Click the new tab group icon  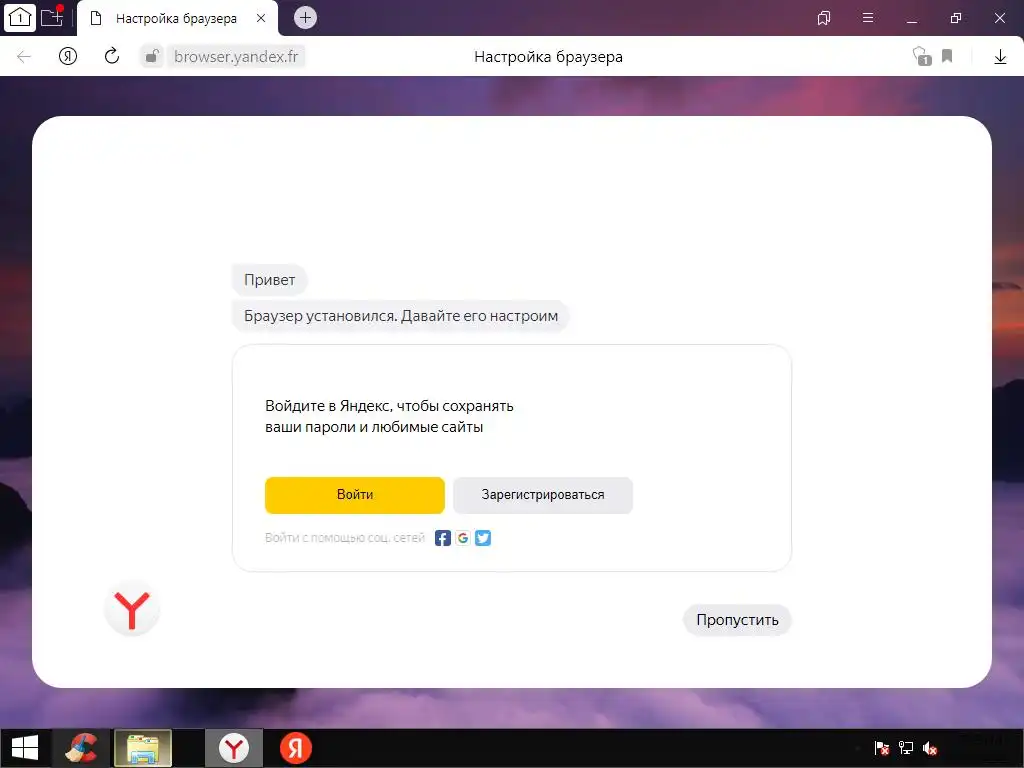pos(52,17)
